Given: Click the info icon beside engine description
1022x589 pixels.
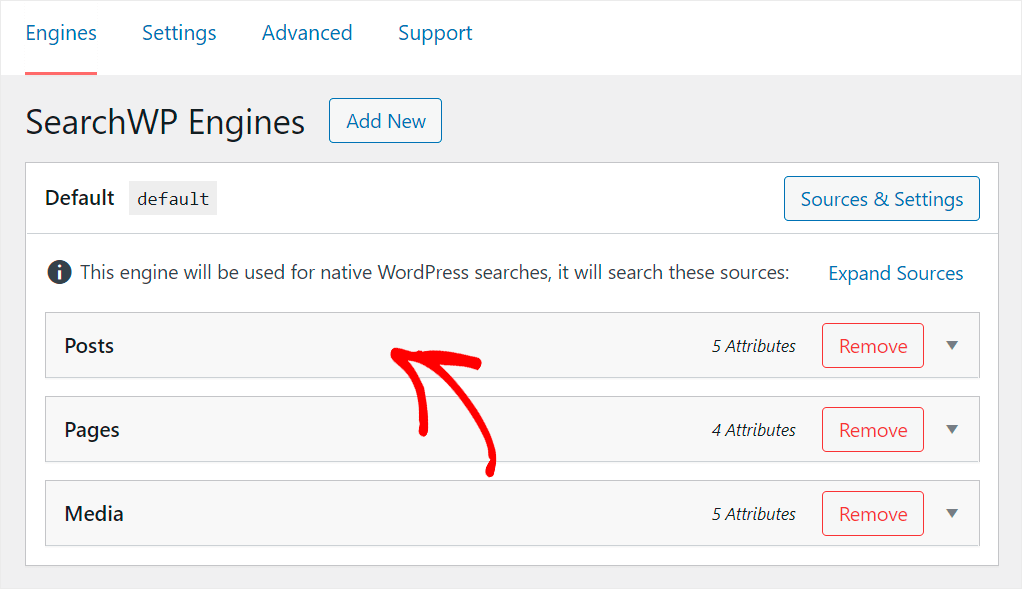Looking at the screenshot, I should pos(59,272).
